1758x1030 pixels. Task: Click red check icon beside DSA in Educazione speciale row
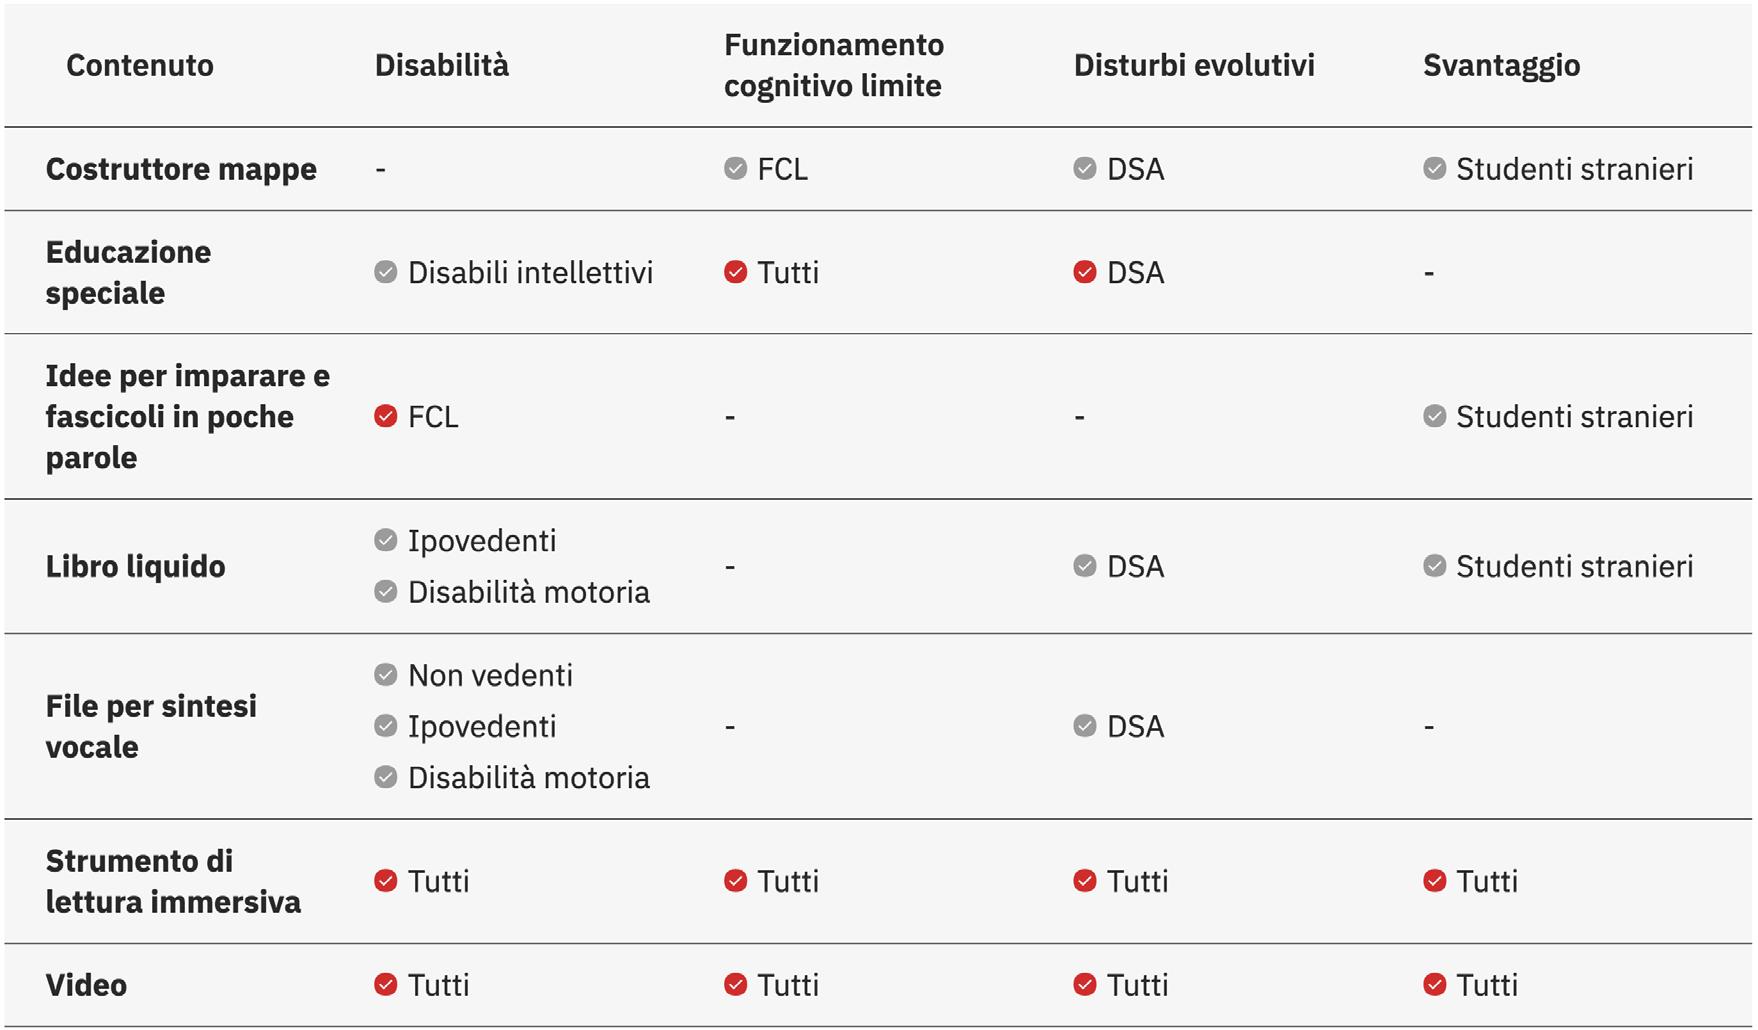[x=1084, y=272]
